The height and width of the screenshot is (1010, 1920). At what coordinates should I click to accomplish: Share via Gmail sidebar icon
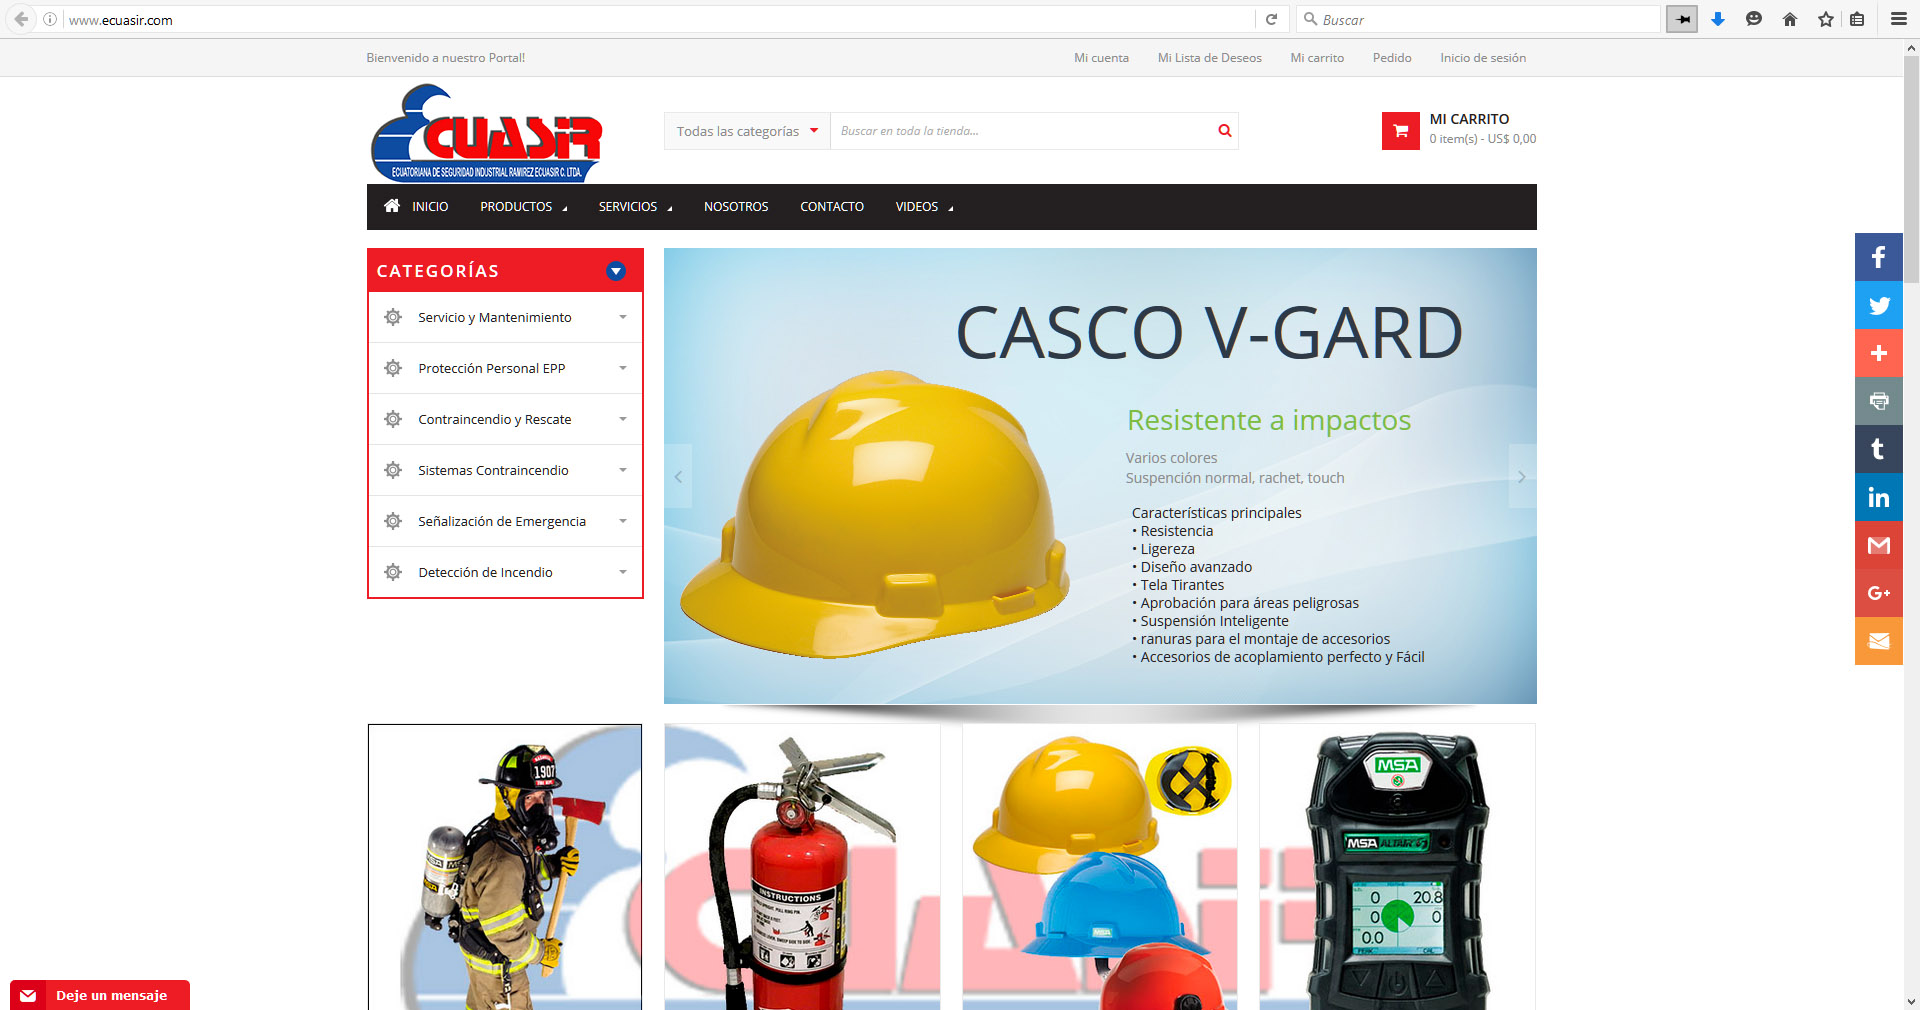pos(1879,545)
